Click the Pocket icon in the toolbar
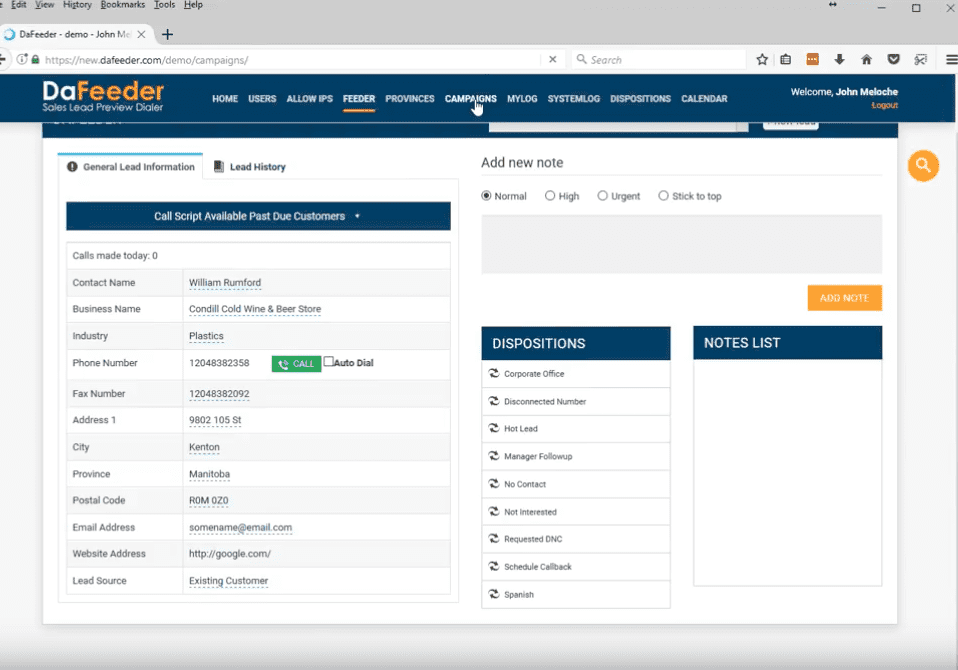958x670 pixels. [893, 60]
